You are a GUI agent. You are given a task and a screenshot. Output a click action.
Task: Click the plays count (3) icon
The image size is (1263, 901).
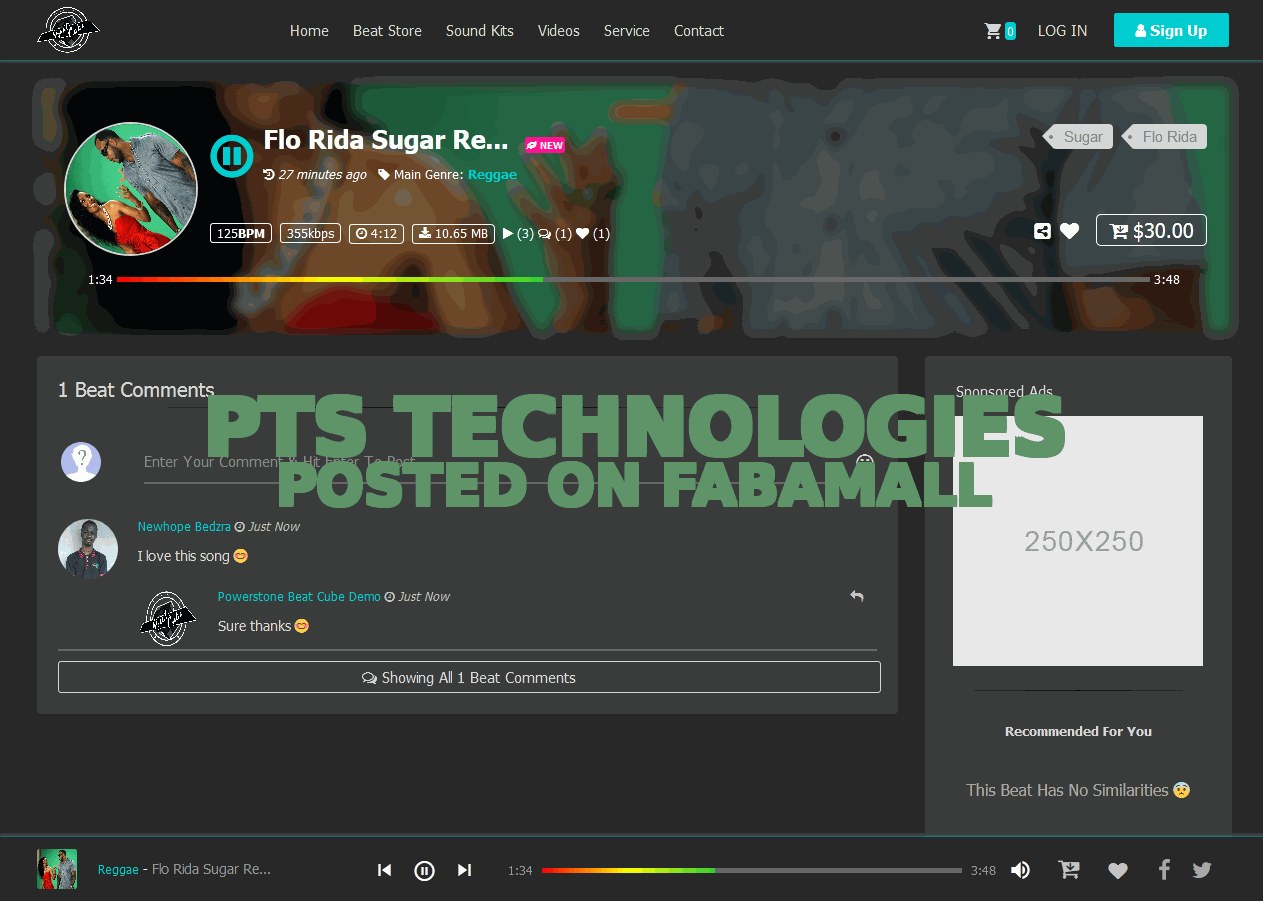(x=518, y=234)
